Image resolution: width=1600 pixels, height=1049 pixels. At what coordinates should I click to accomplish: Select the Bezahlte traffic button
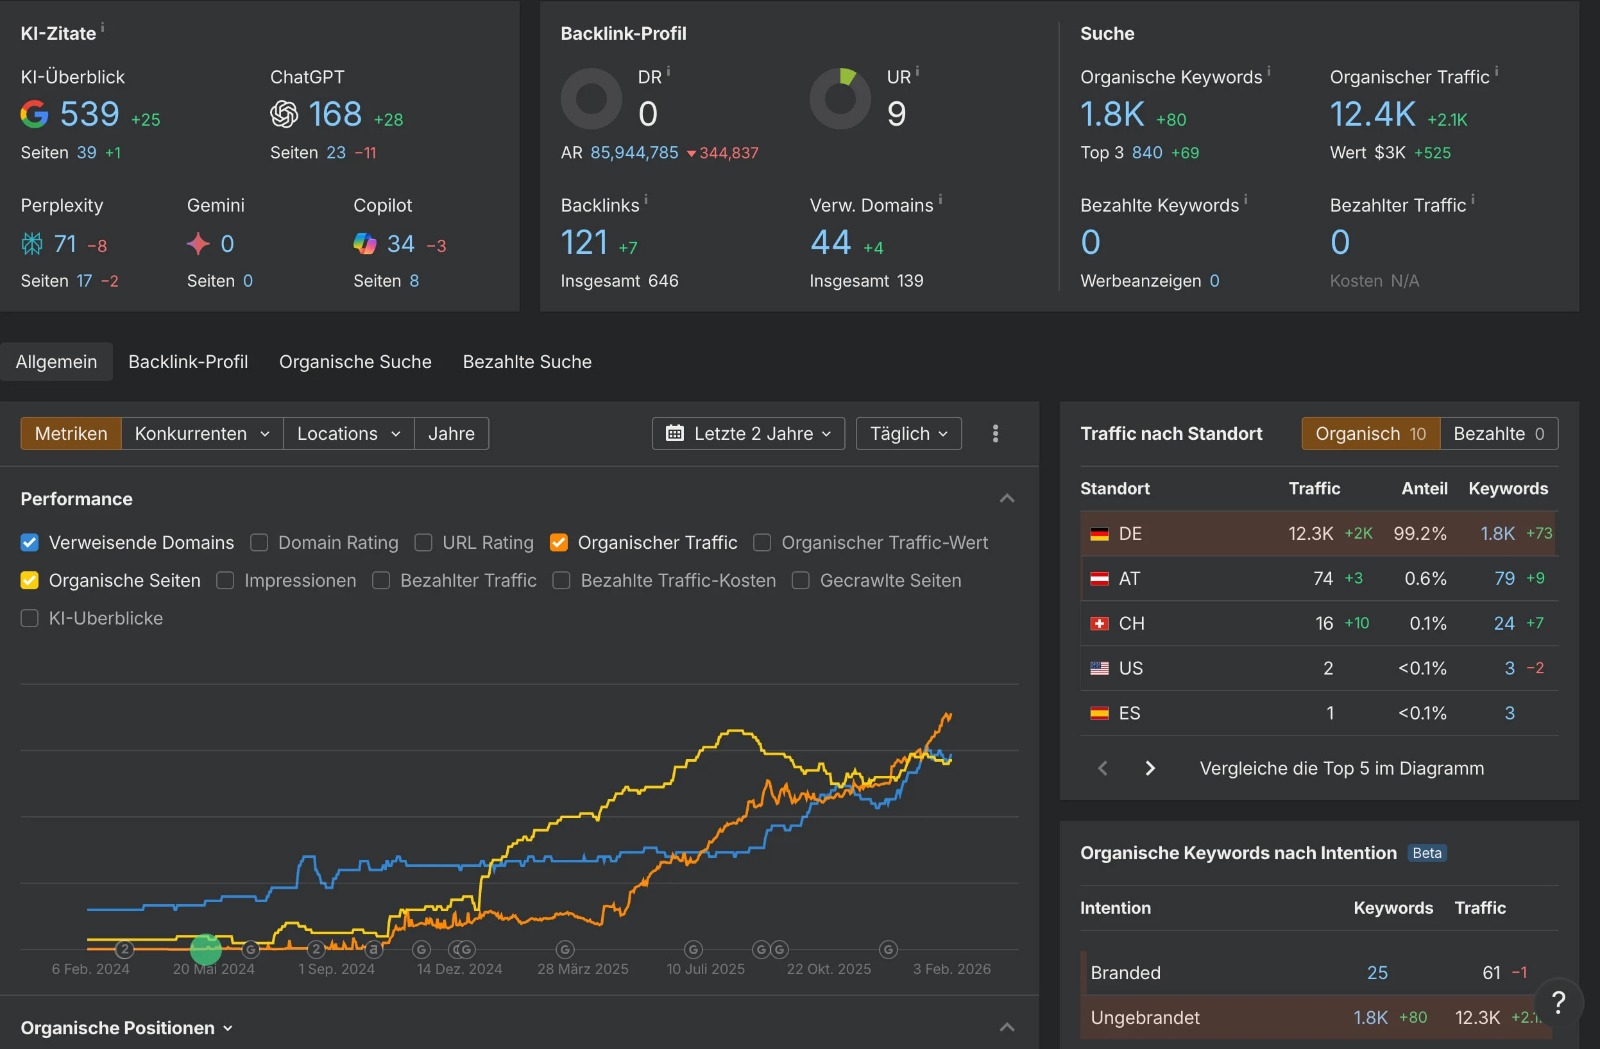point(1498,434)
